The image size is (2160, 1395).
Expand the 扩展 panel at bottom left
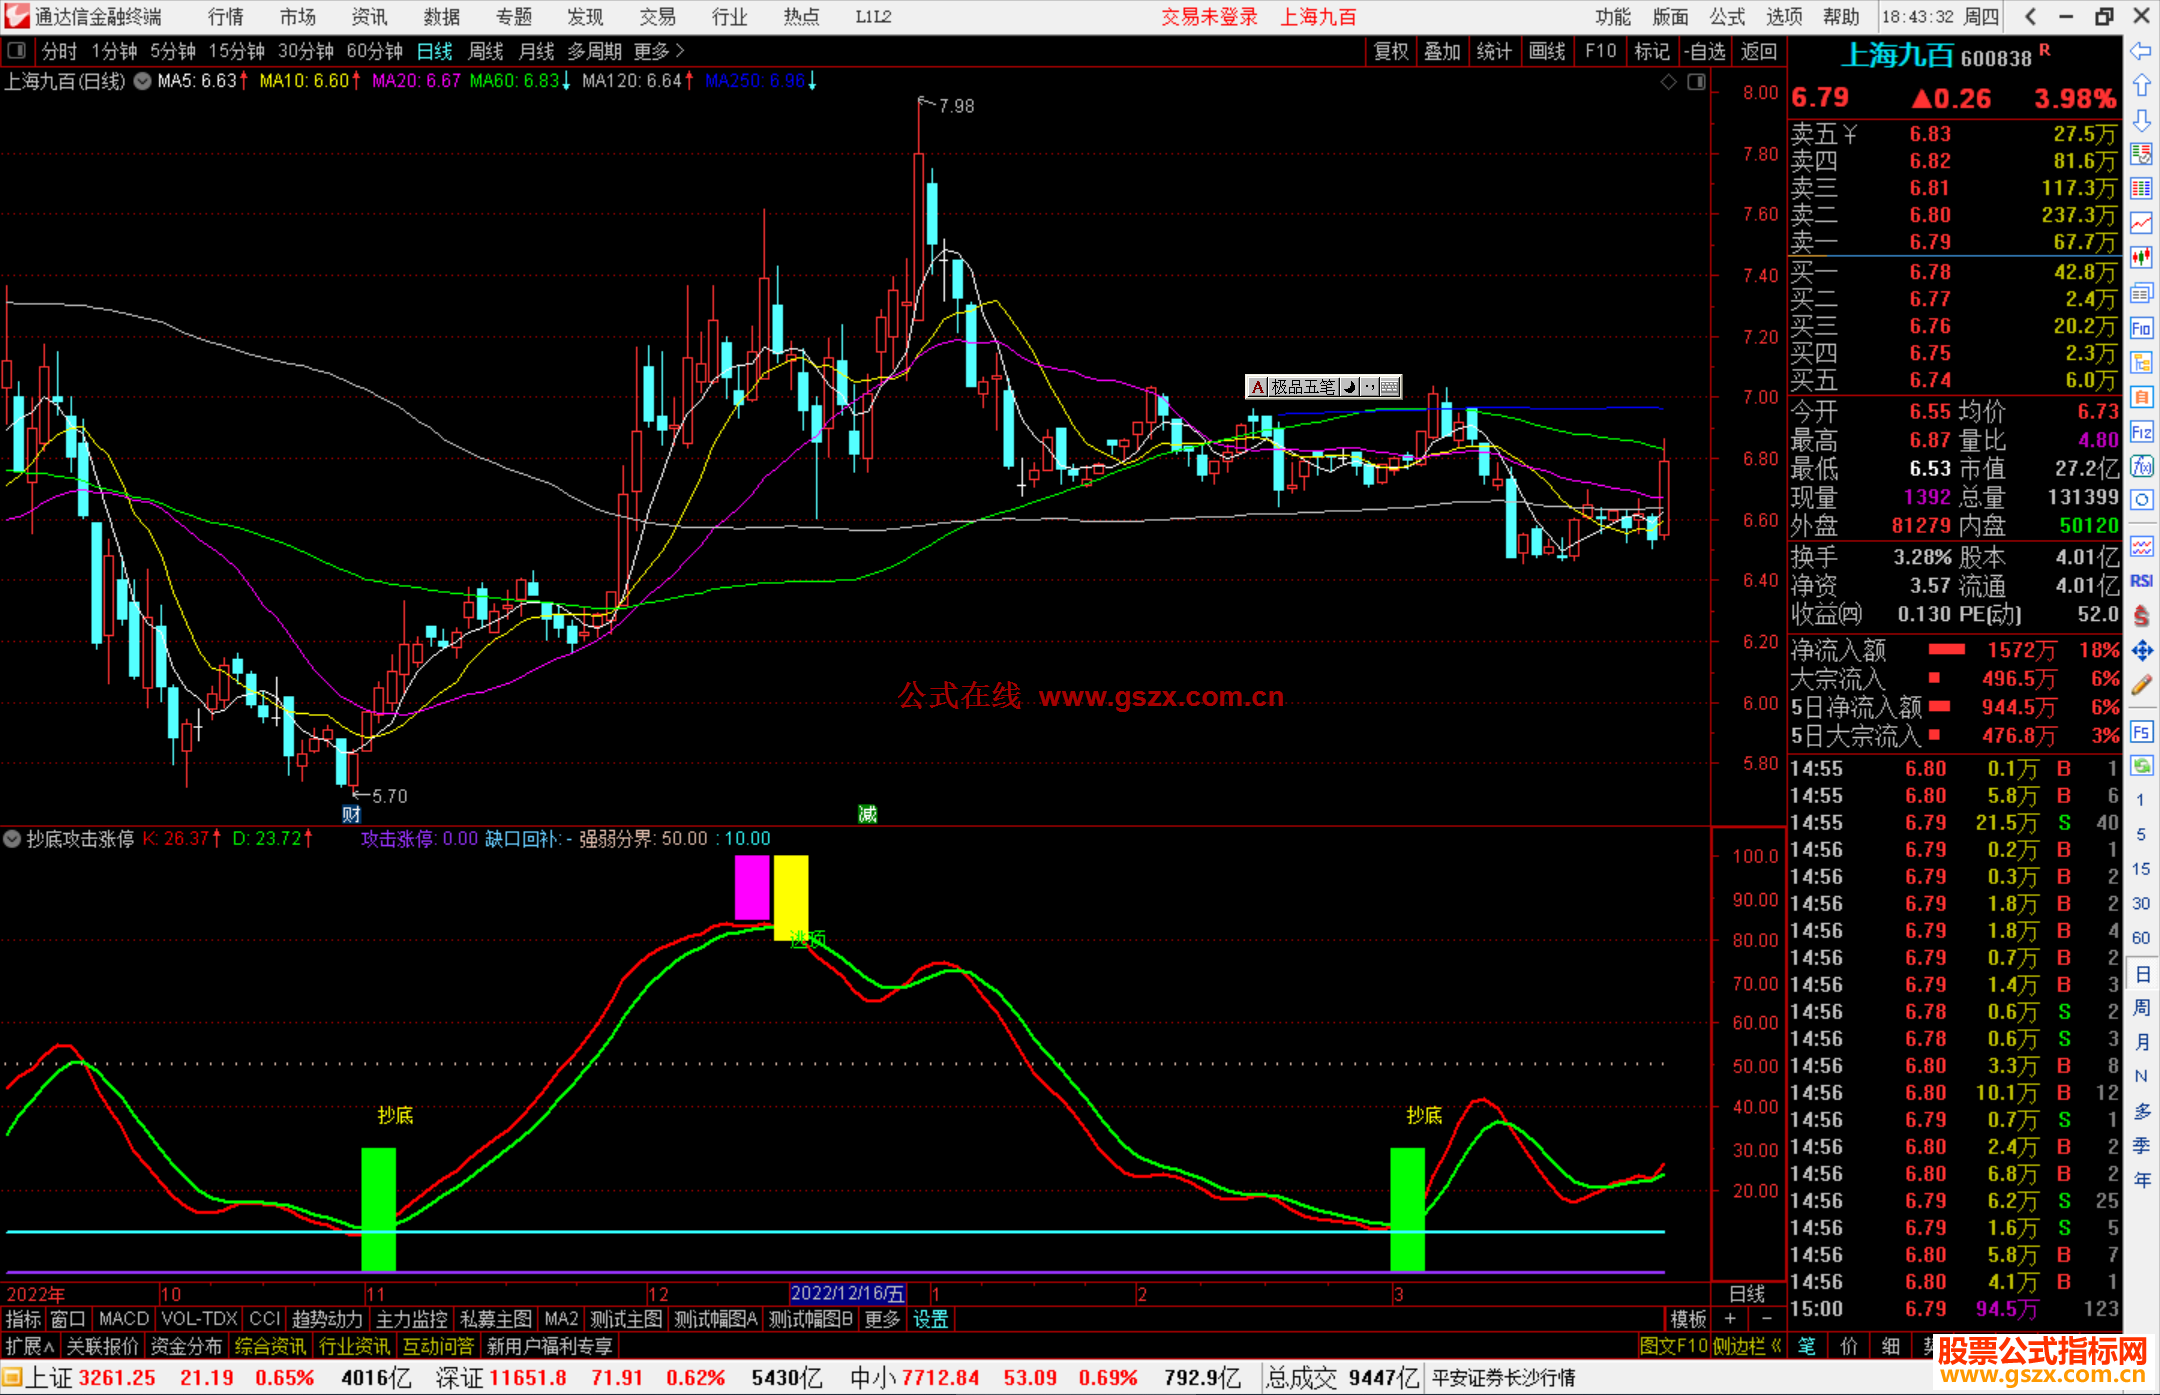(30, 1346)
